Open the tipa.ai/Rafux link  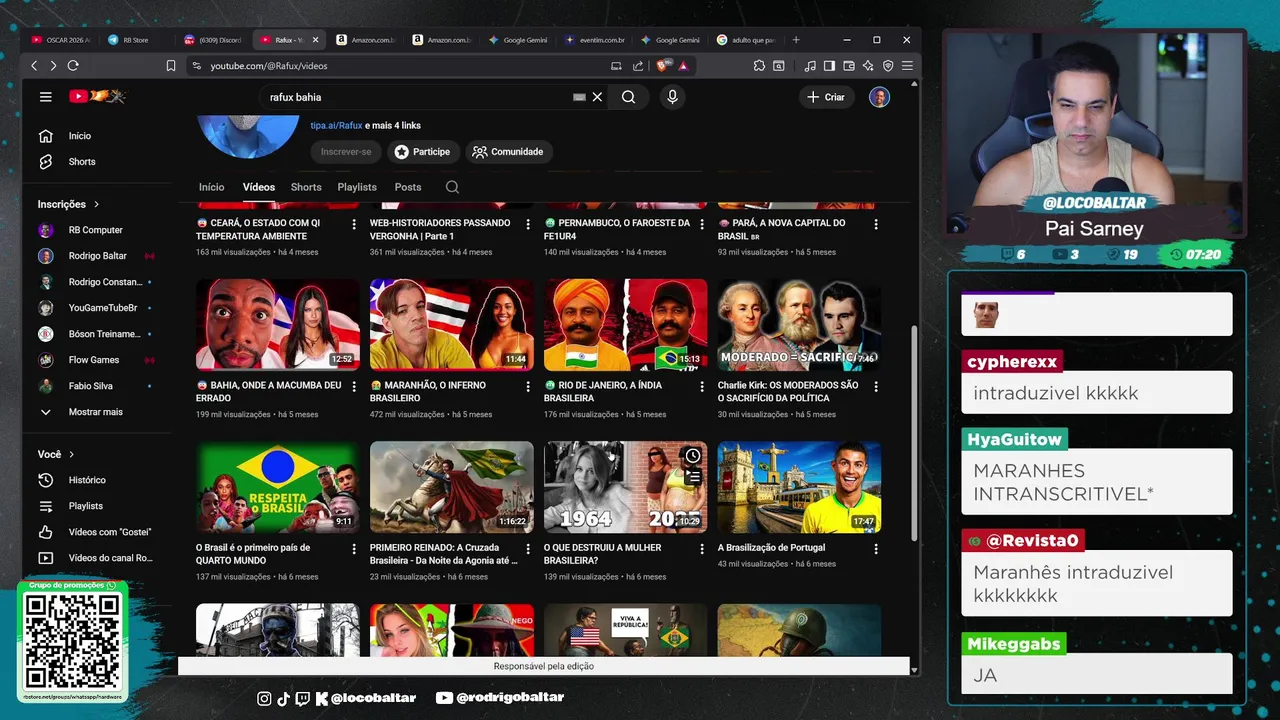[x=336, y=125]
